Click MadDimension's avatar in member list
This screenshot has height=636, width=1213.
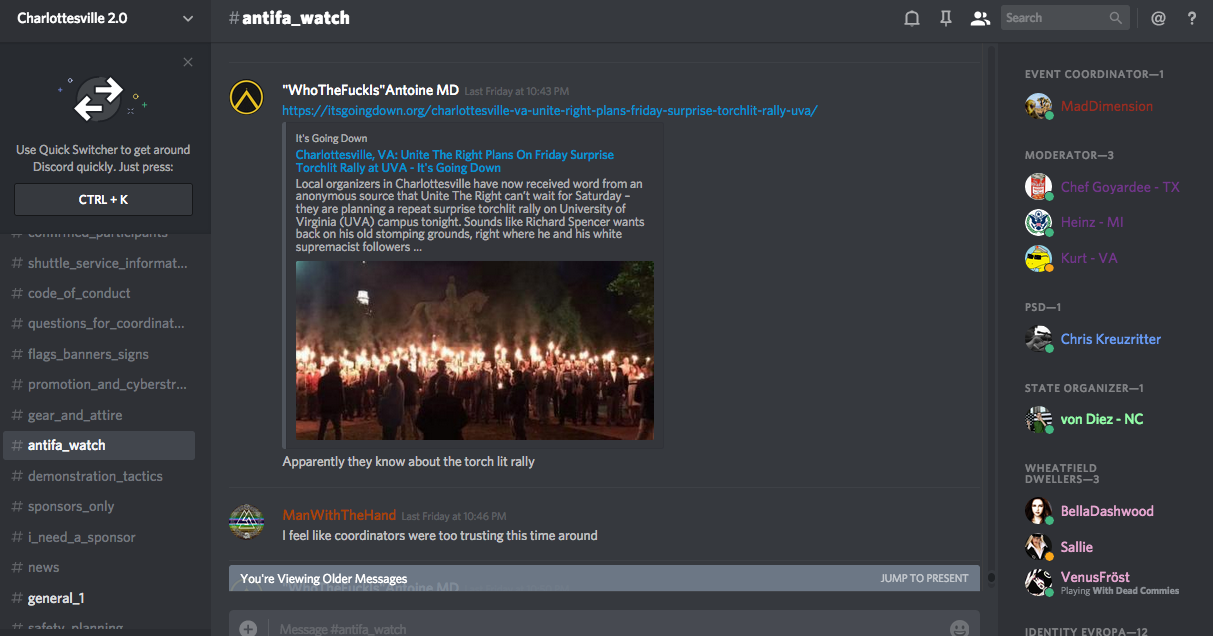(x=1039, y=106)
